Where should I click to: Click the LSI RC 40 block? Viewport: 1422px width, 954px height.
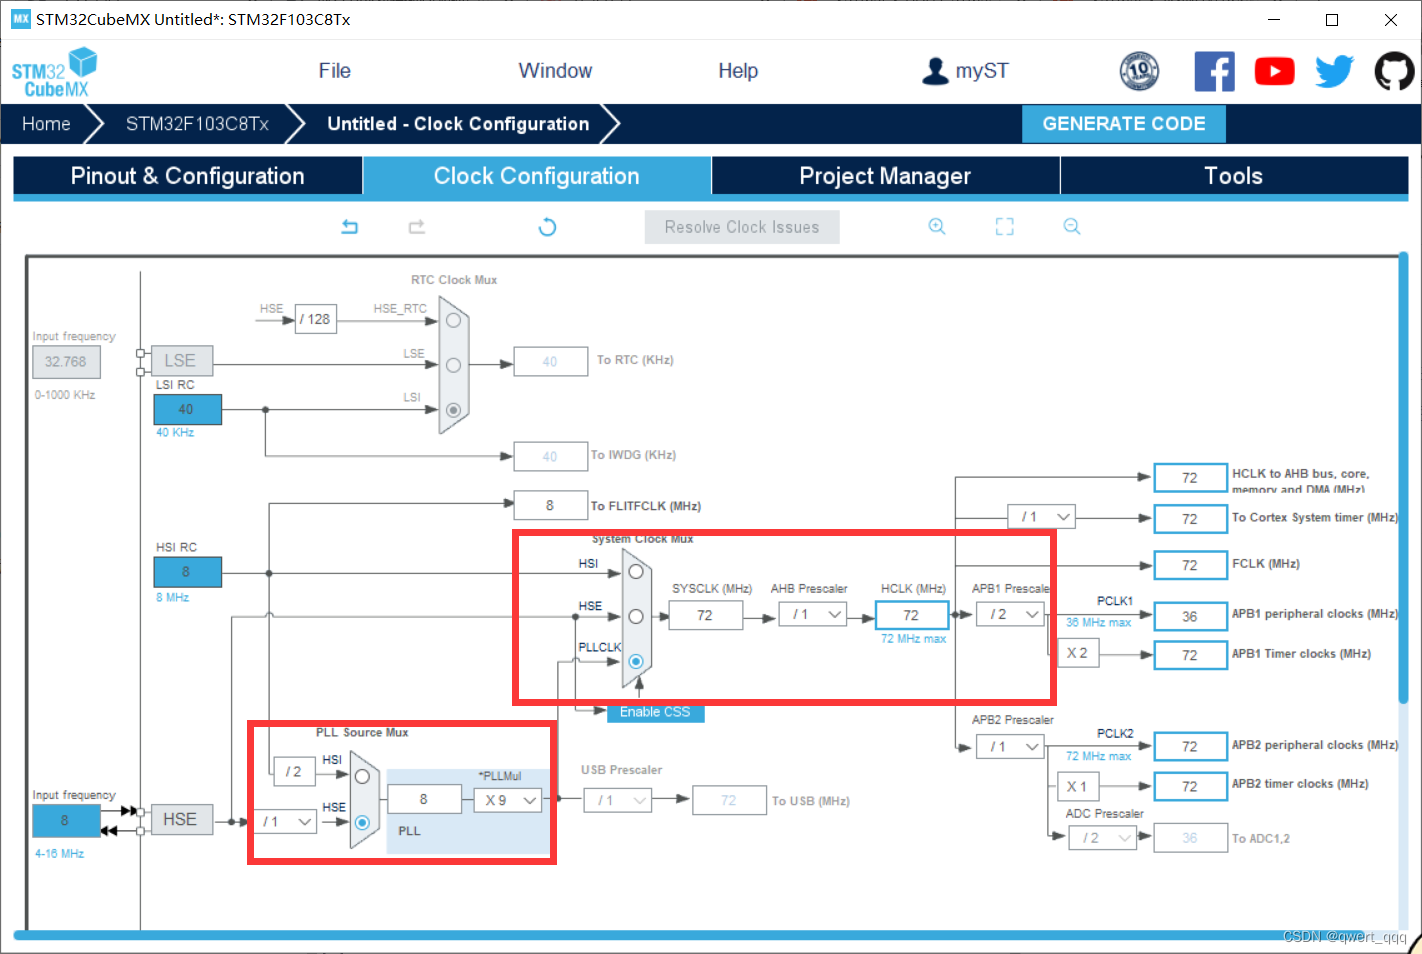pyautogui.click(x=187, y=409)
